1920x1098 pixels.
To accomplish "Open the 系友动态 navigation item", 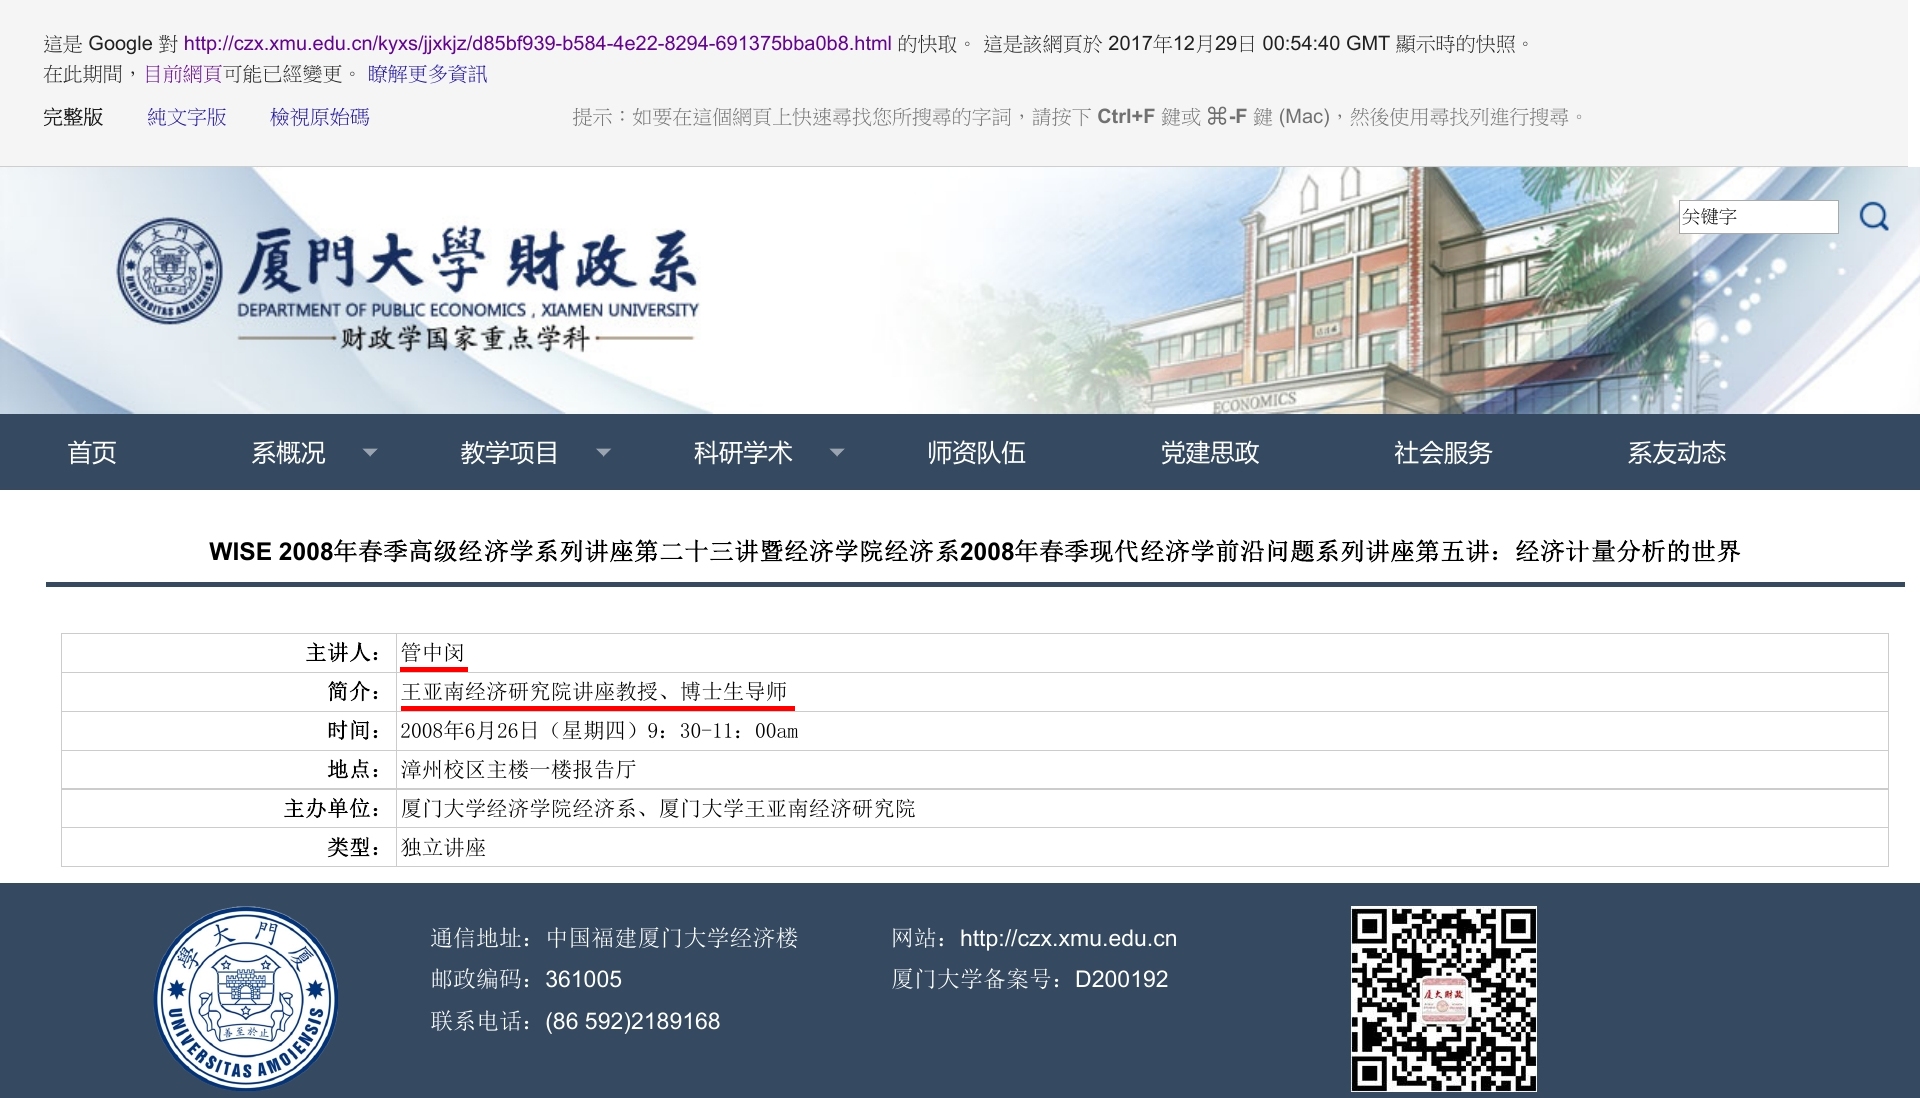I will tap(1676, 453).
